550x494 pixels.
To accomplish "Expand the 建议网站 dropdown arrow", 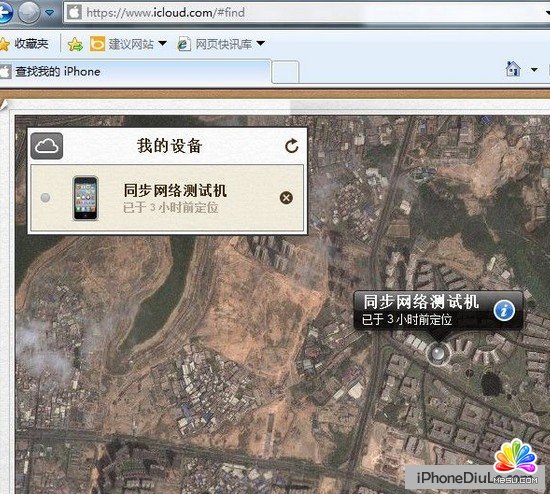I will (x=162, y=44).
